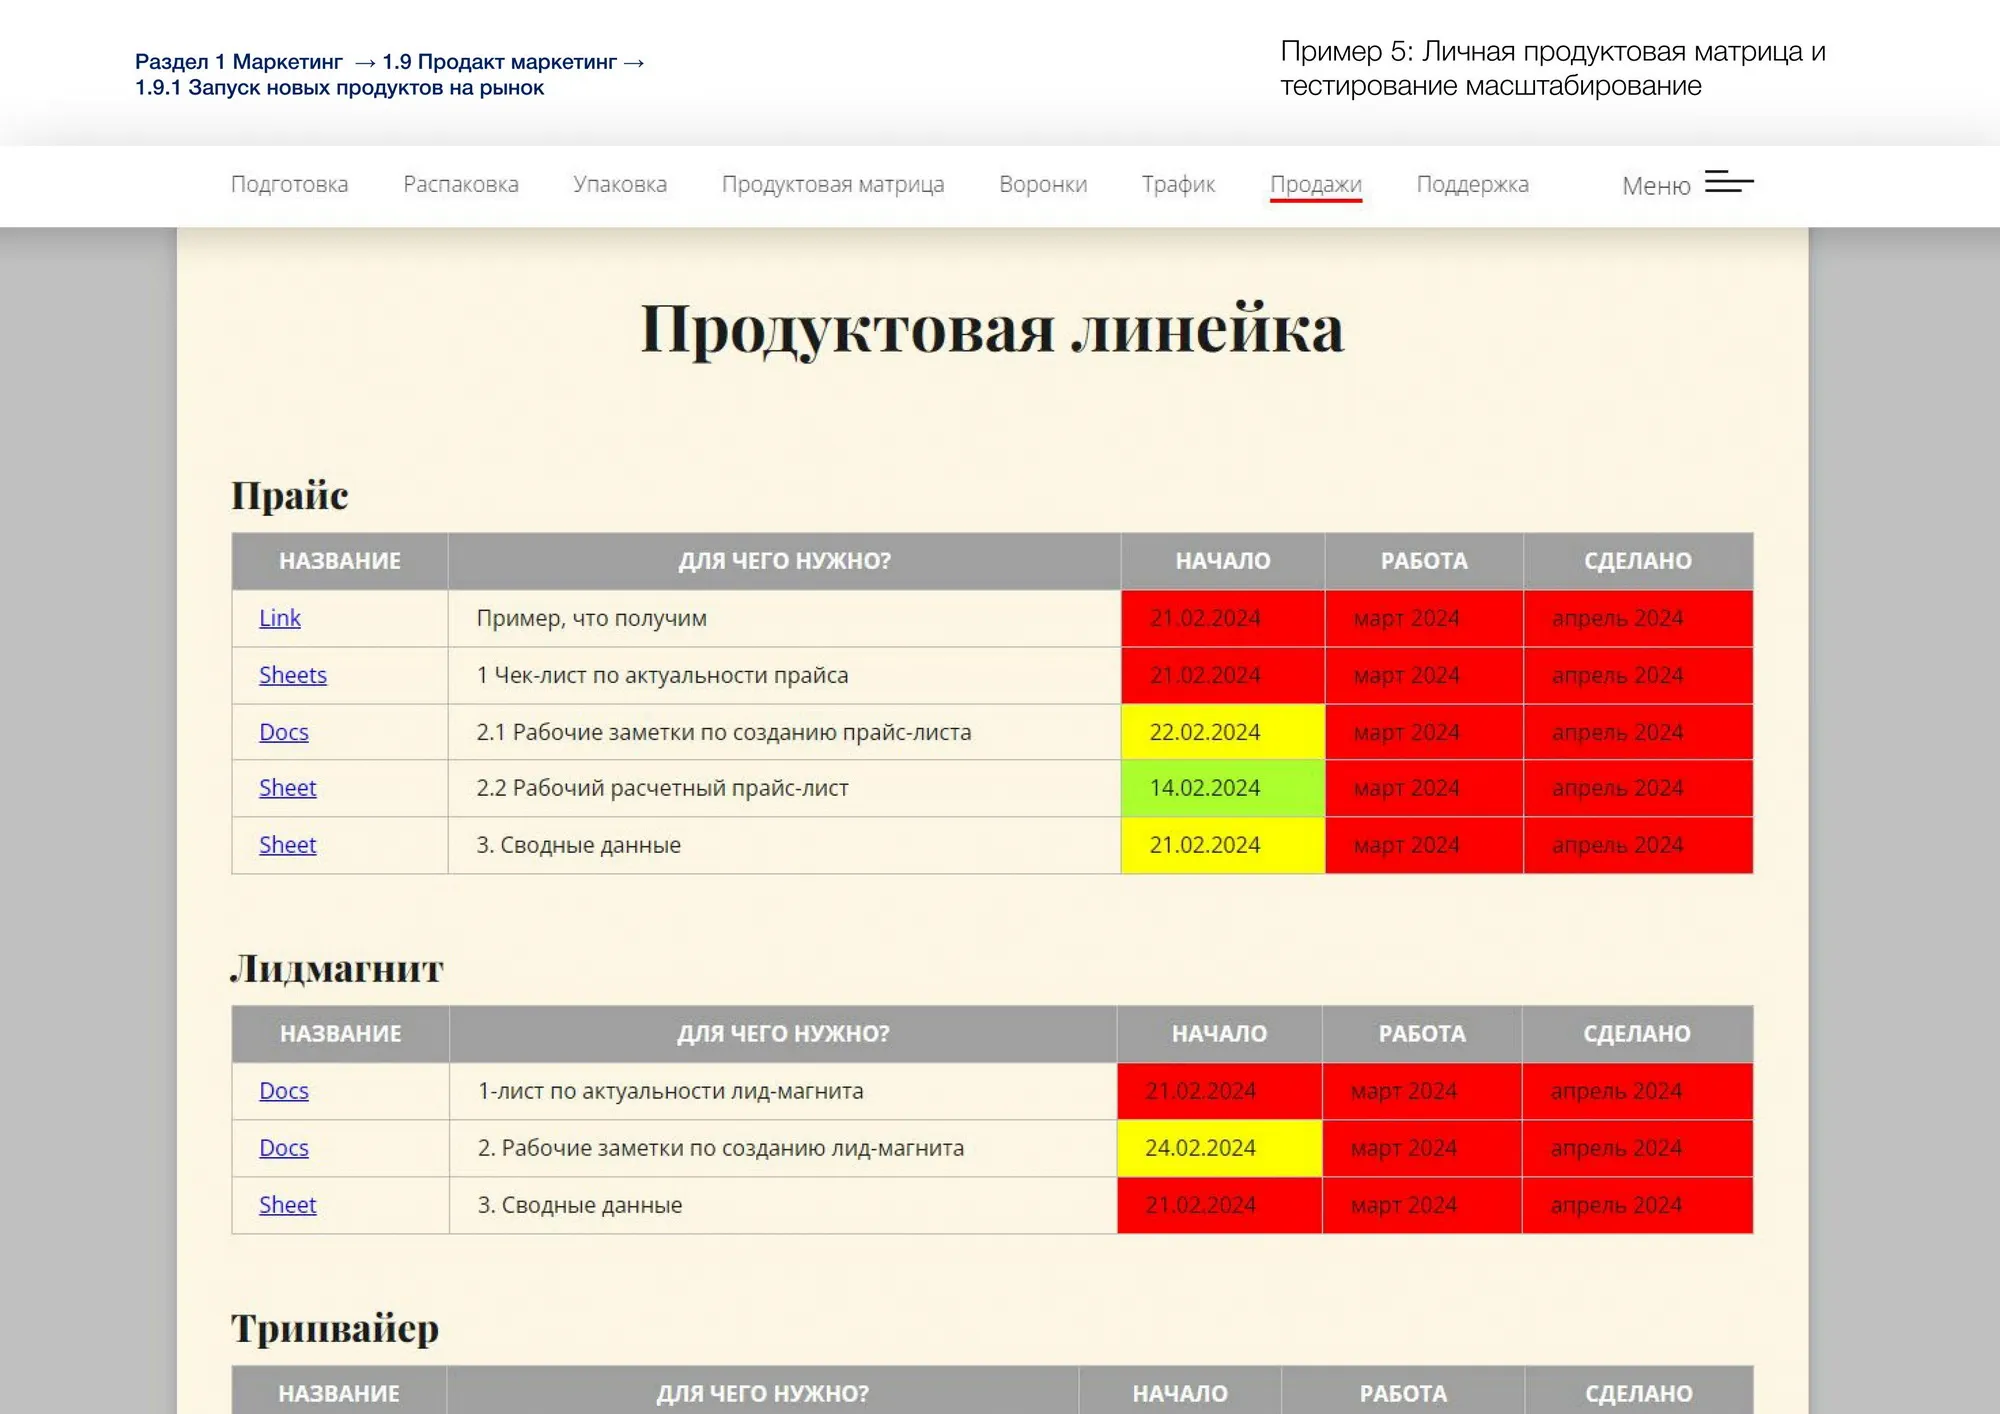Open the Sheets link for чек-лист прайса

pos(293,675)
